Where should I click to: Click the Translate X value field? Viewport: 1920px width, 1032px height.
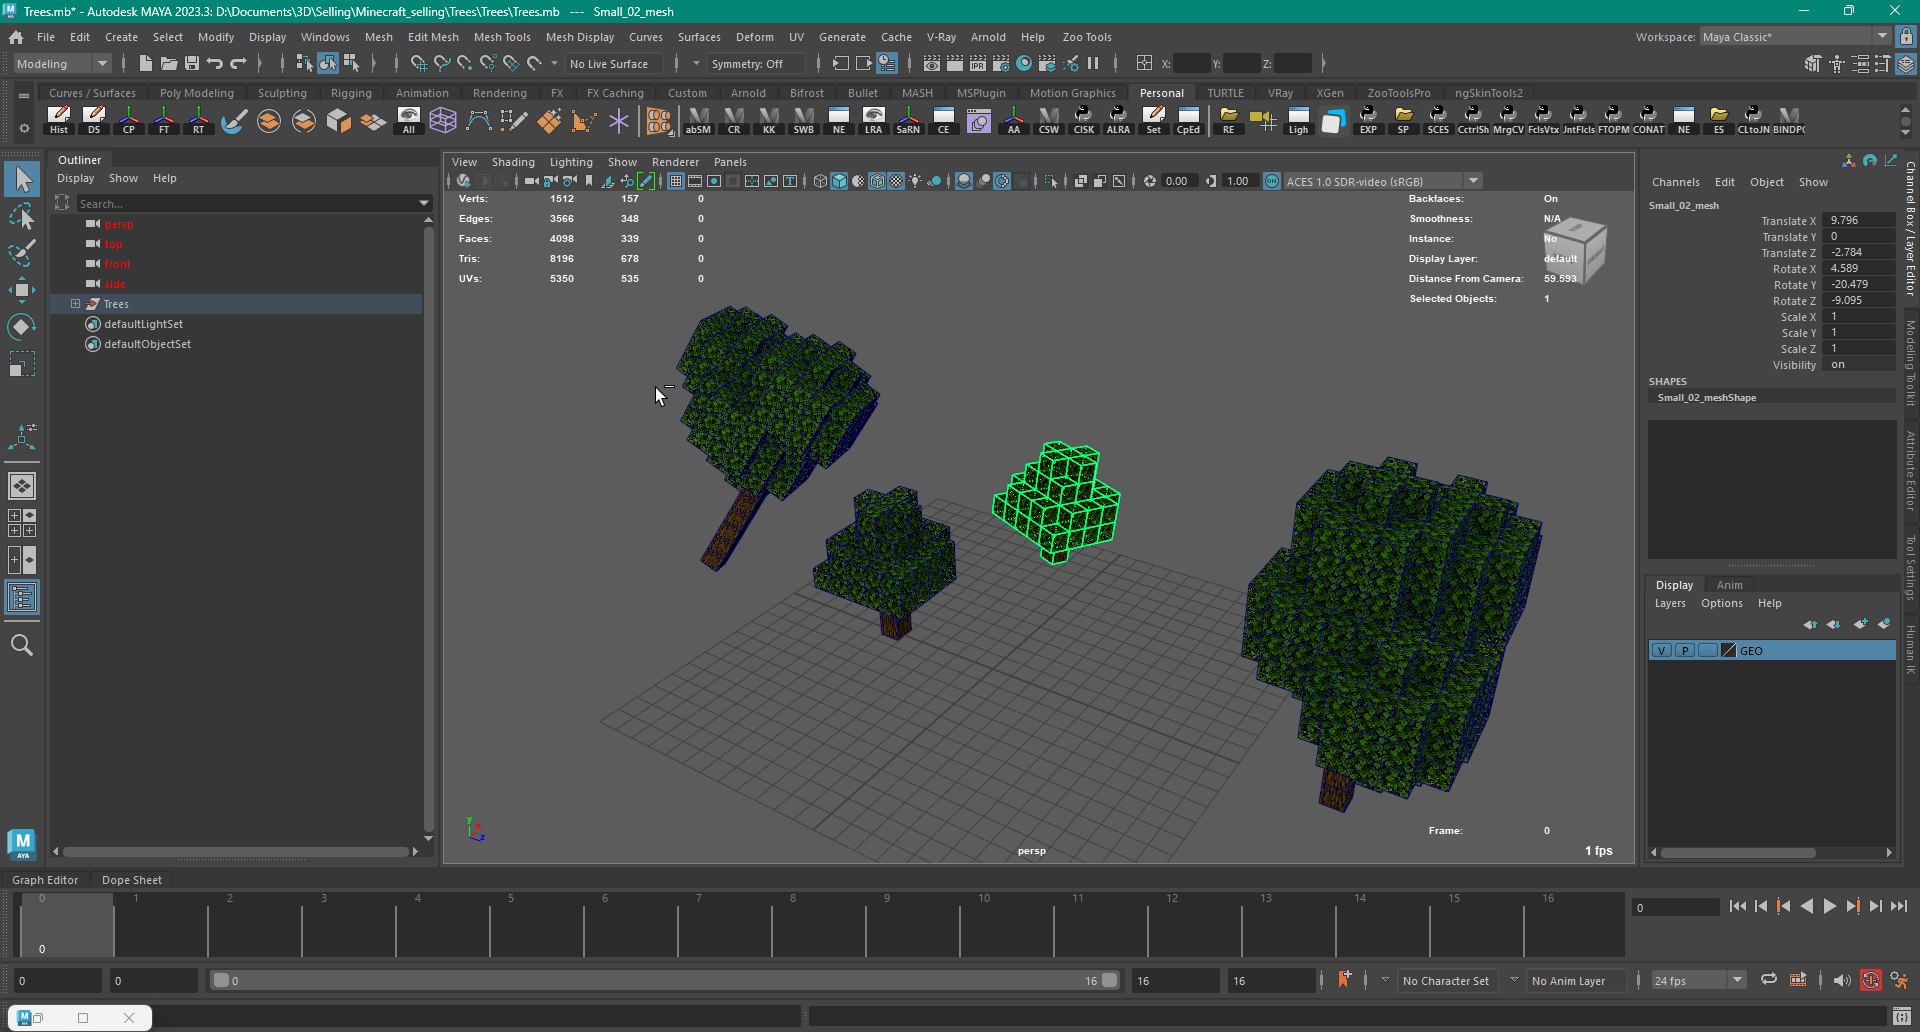1859,220
